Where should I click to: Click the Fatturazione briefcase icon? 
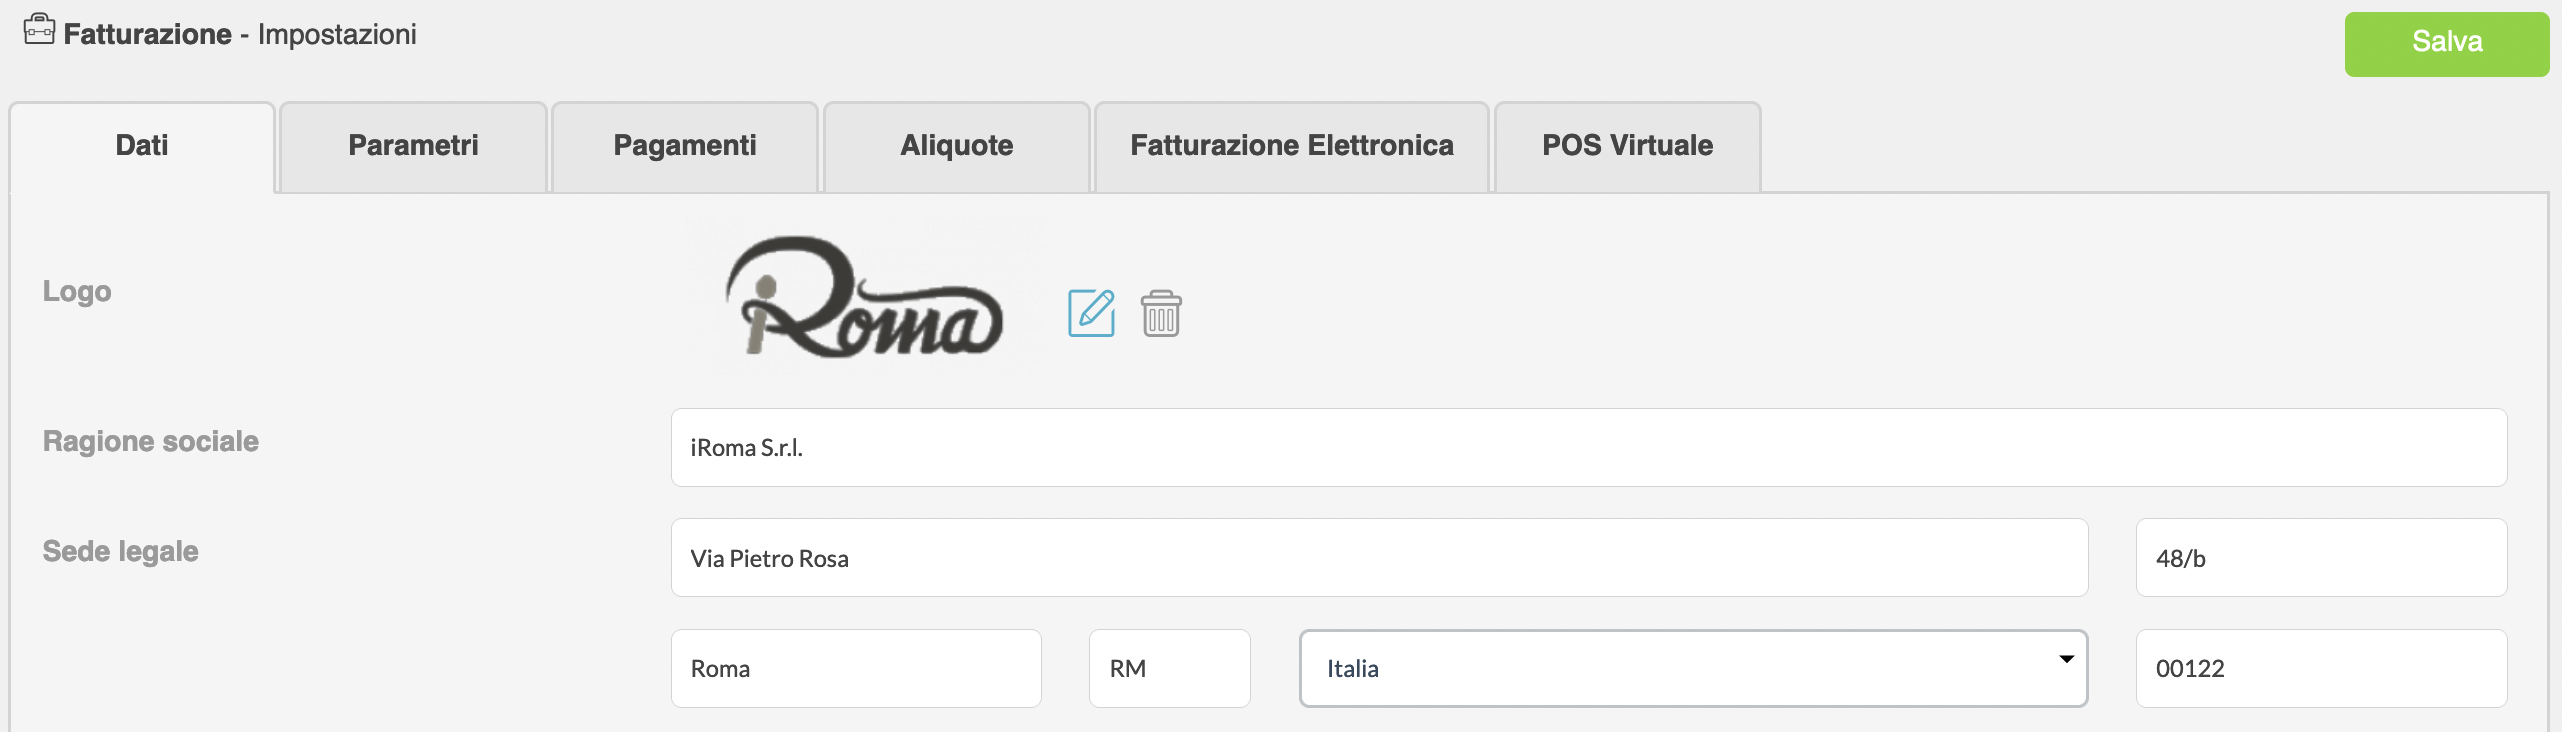pos(39,30)
